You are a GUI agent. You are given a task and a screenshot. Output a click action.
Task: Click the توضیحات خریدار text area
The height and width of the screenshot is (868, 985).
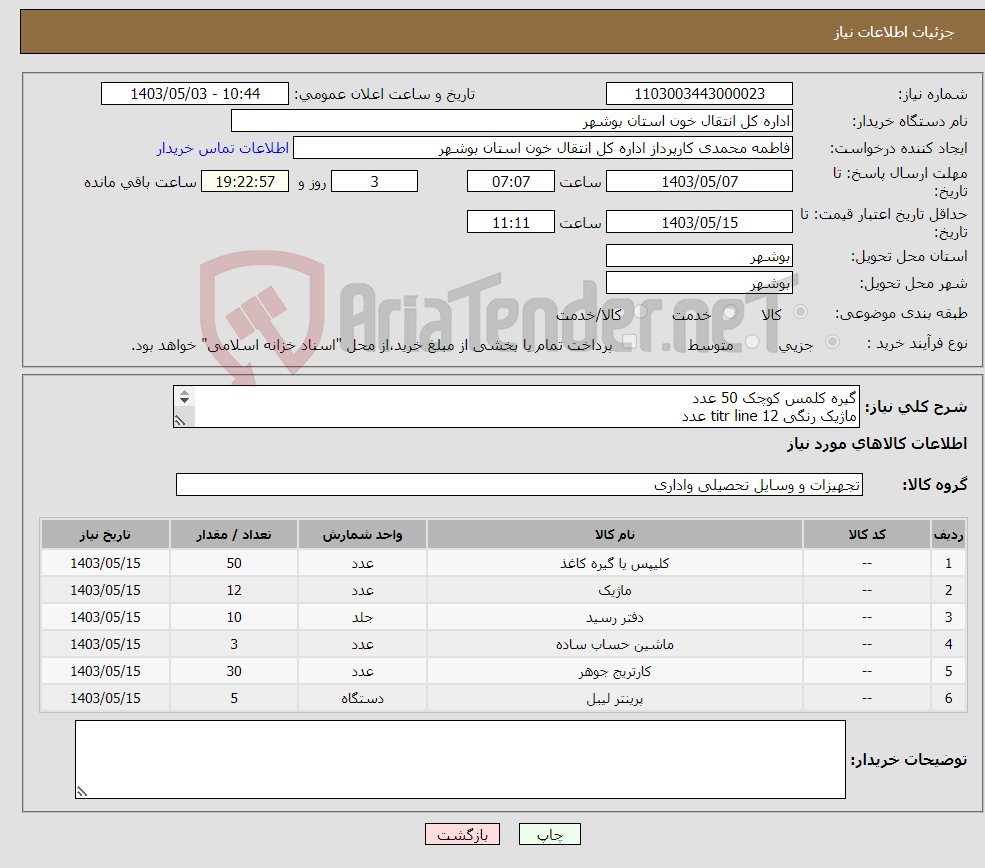pos(460,759)
